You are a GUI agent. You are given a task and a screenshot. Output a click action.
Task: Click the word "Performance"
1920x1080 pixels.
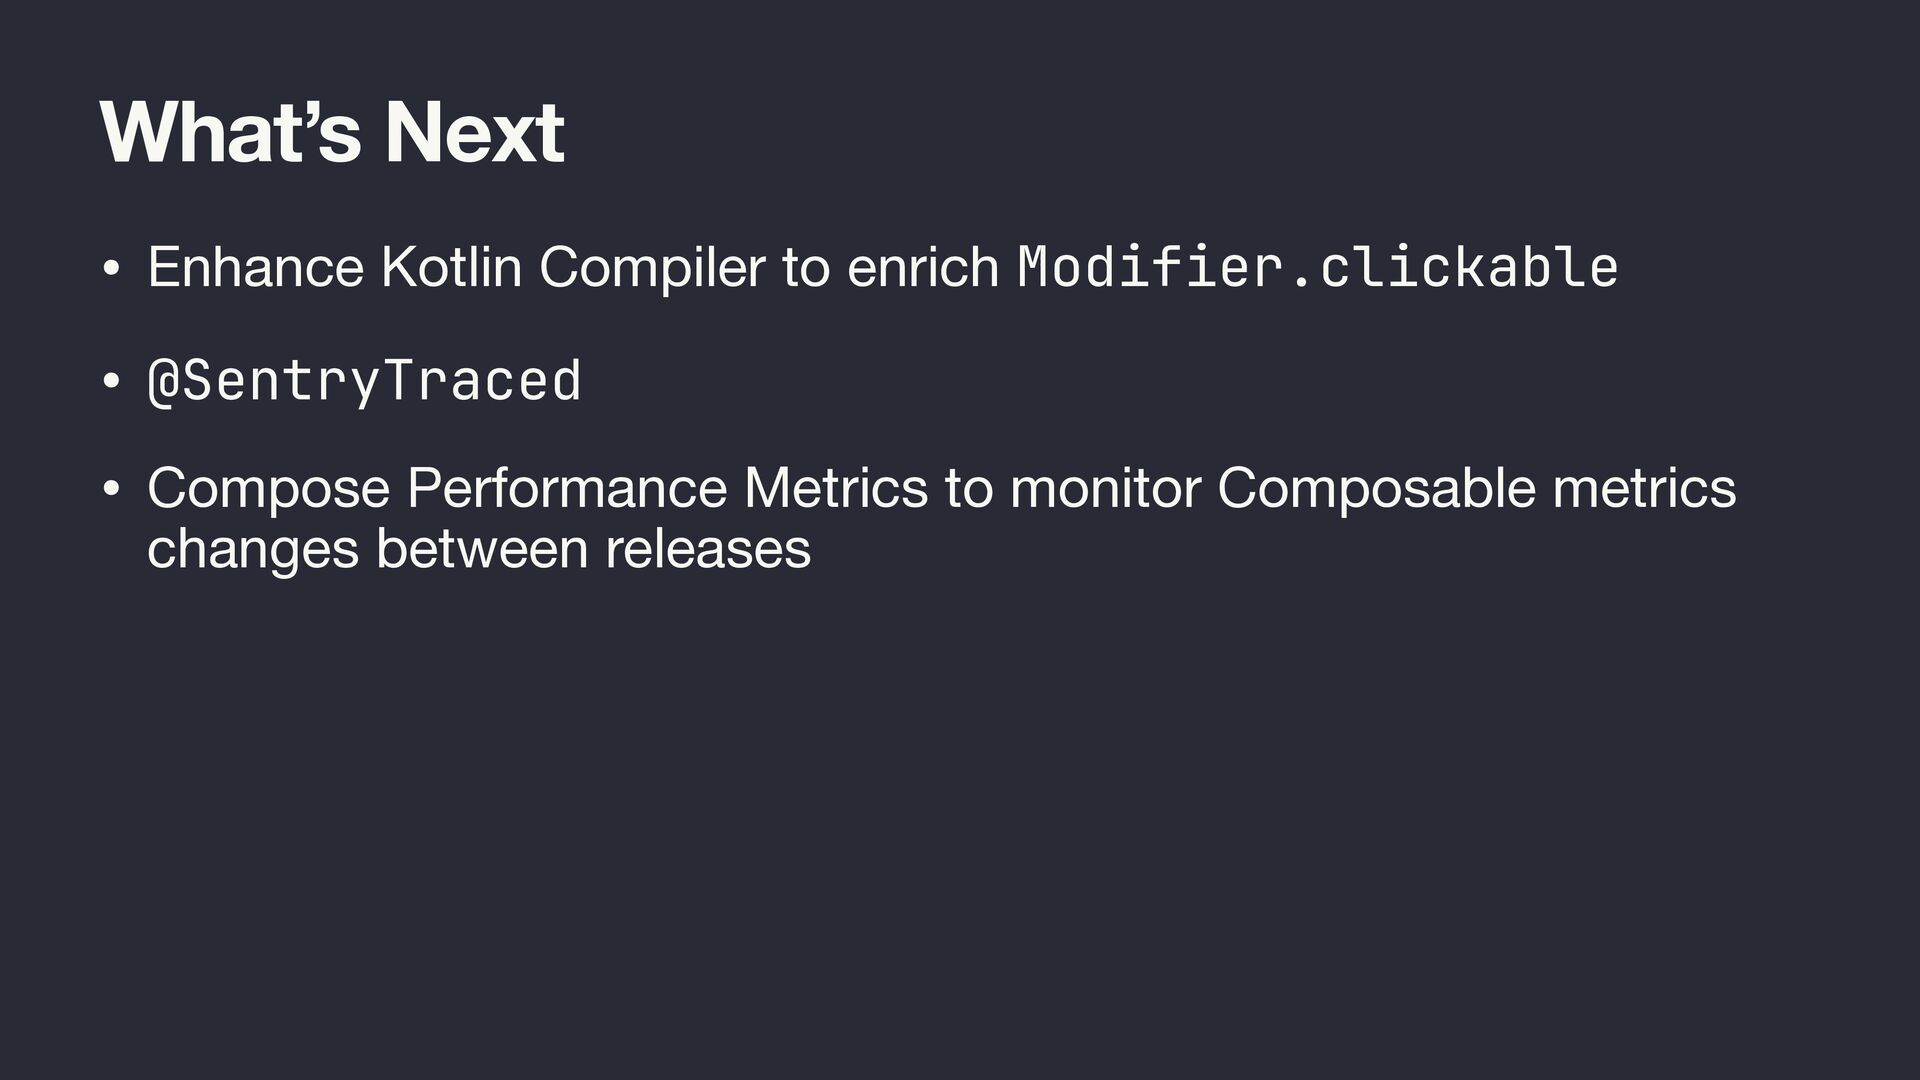(566, 488)
